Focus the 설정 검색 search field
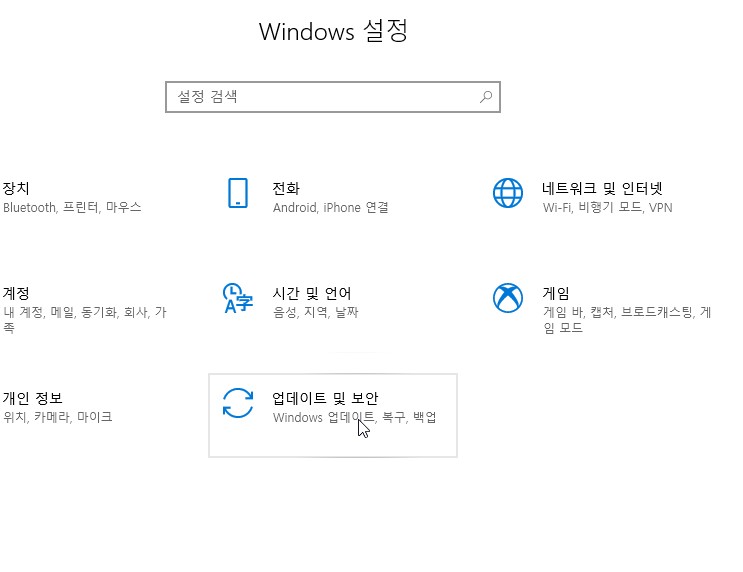This screenshot has width=743, height=572. [333, 97]
